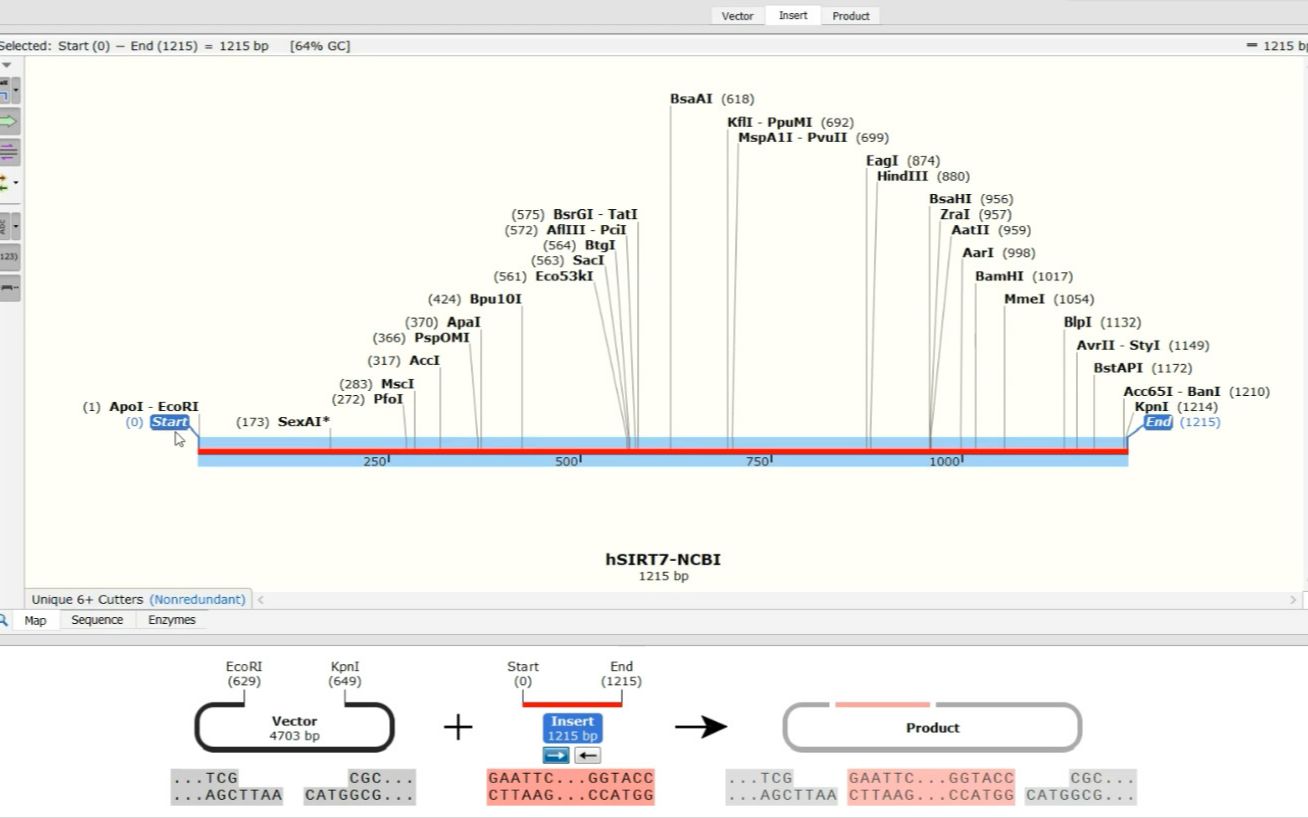This screenshot has width=1308, height=818.
Task: Switch to the Vector tab
Action: tap(738, 16)
